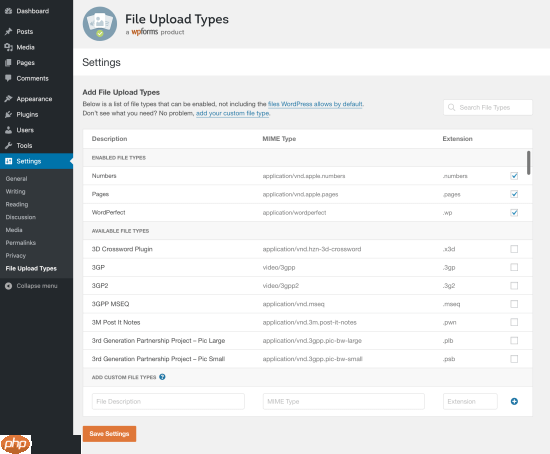Click the Media library icon
This screenshot has width=550, height=454.
coord(8,47)
